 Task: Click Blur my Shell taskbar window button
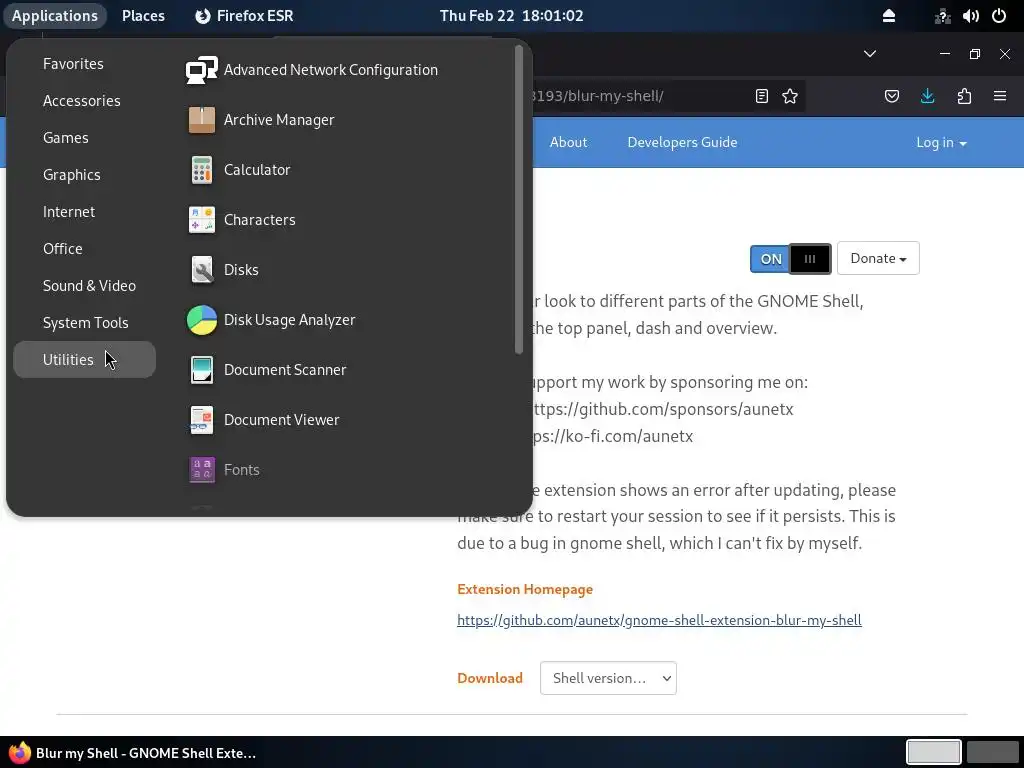tap(133, 753)
